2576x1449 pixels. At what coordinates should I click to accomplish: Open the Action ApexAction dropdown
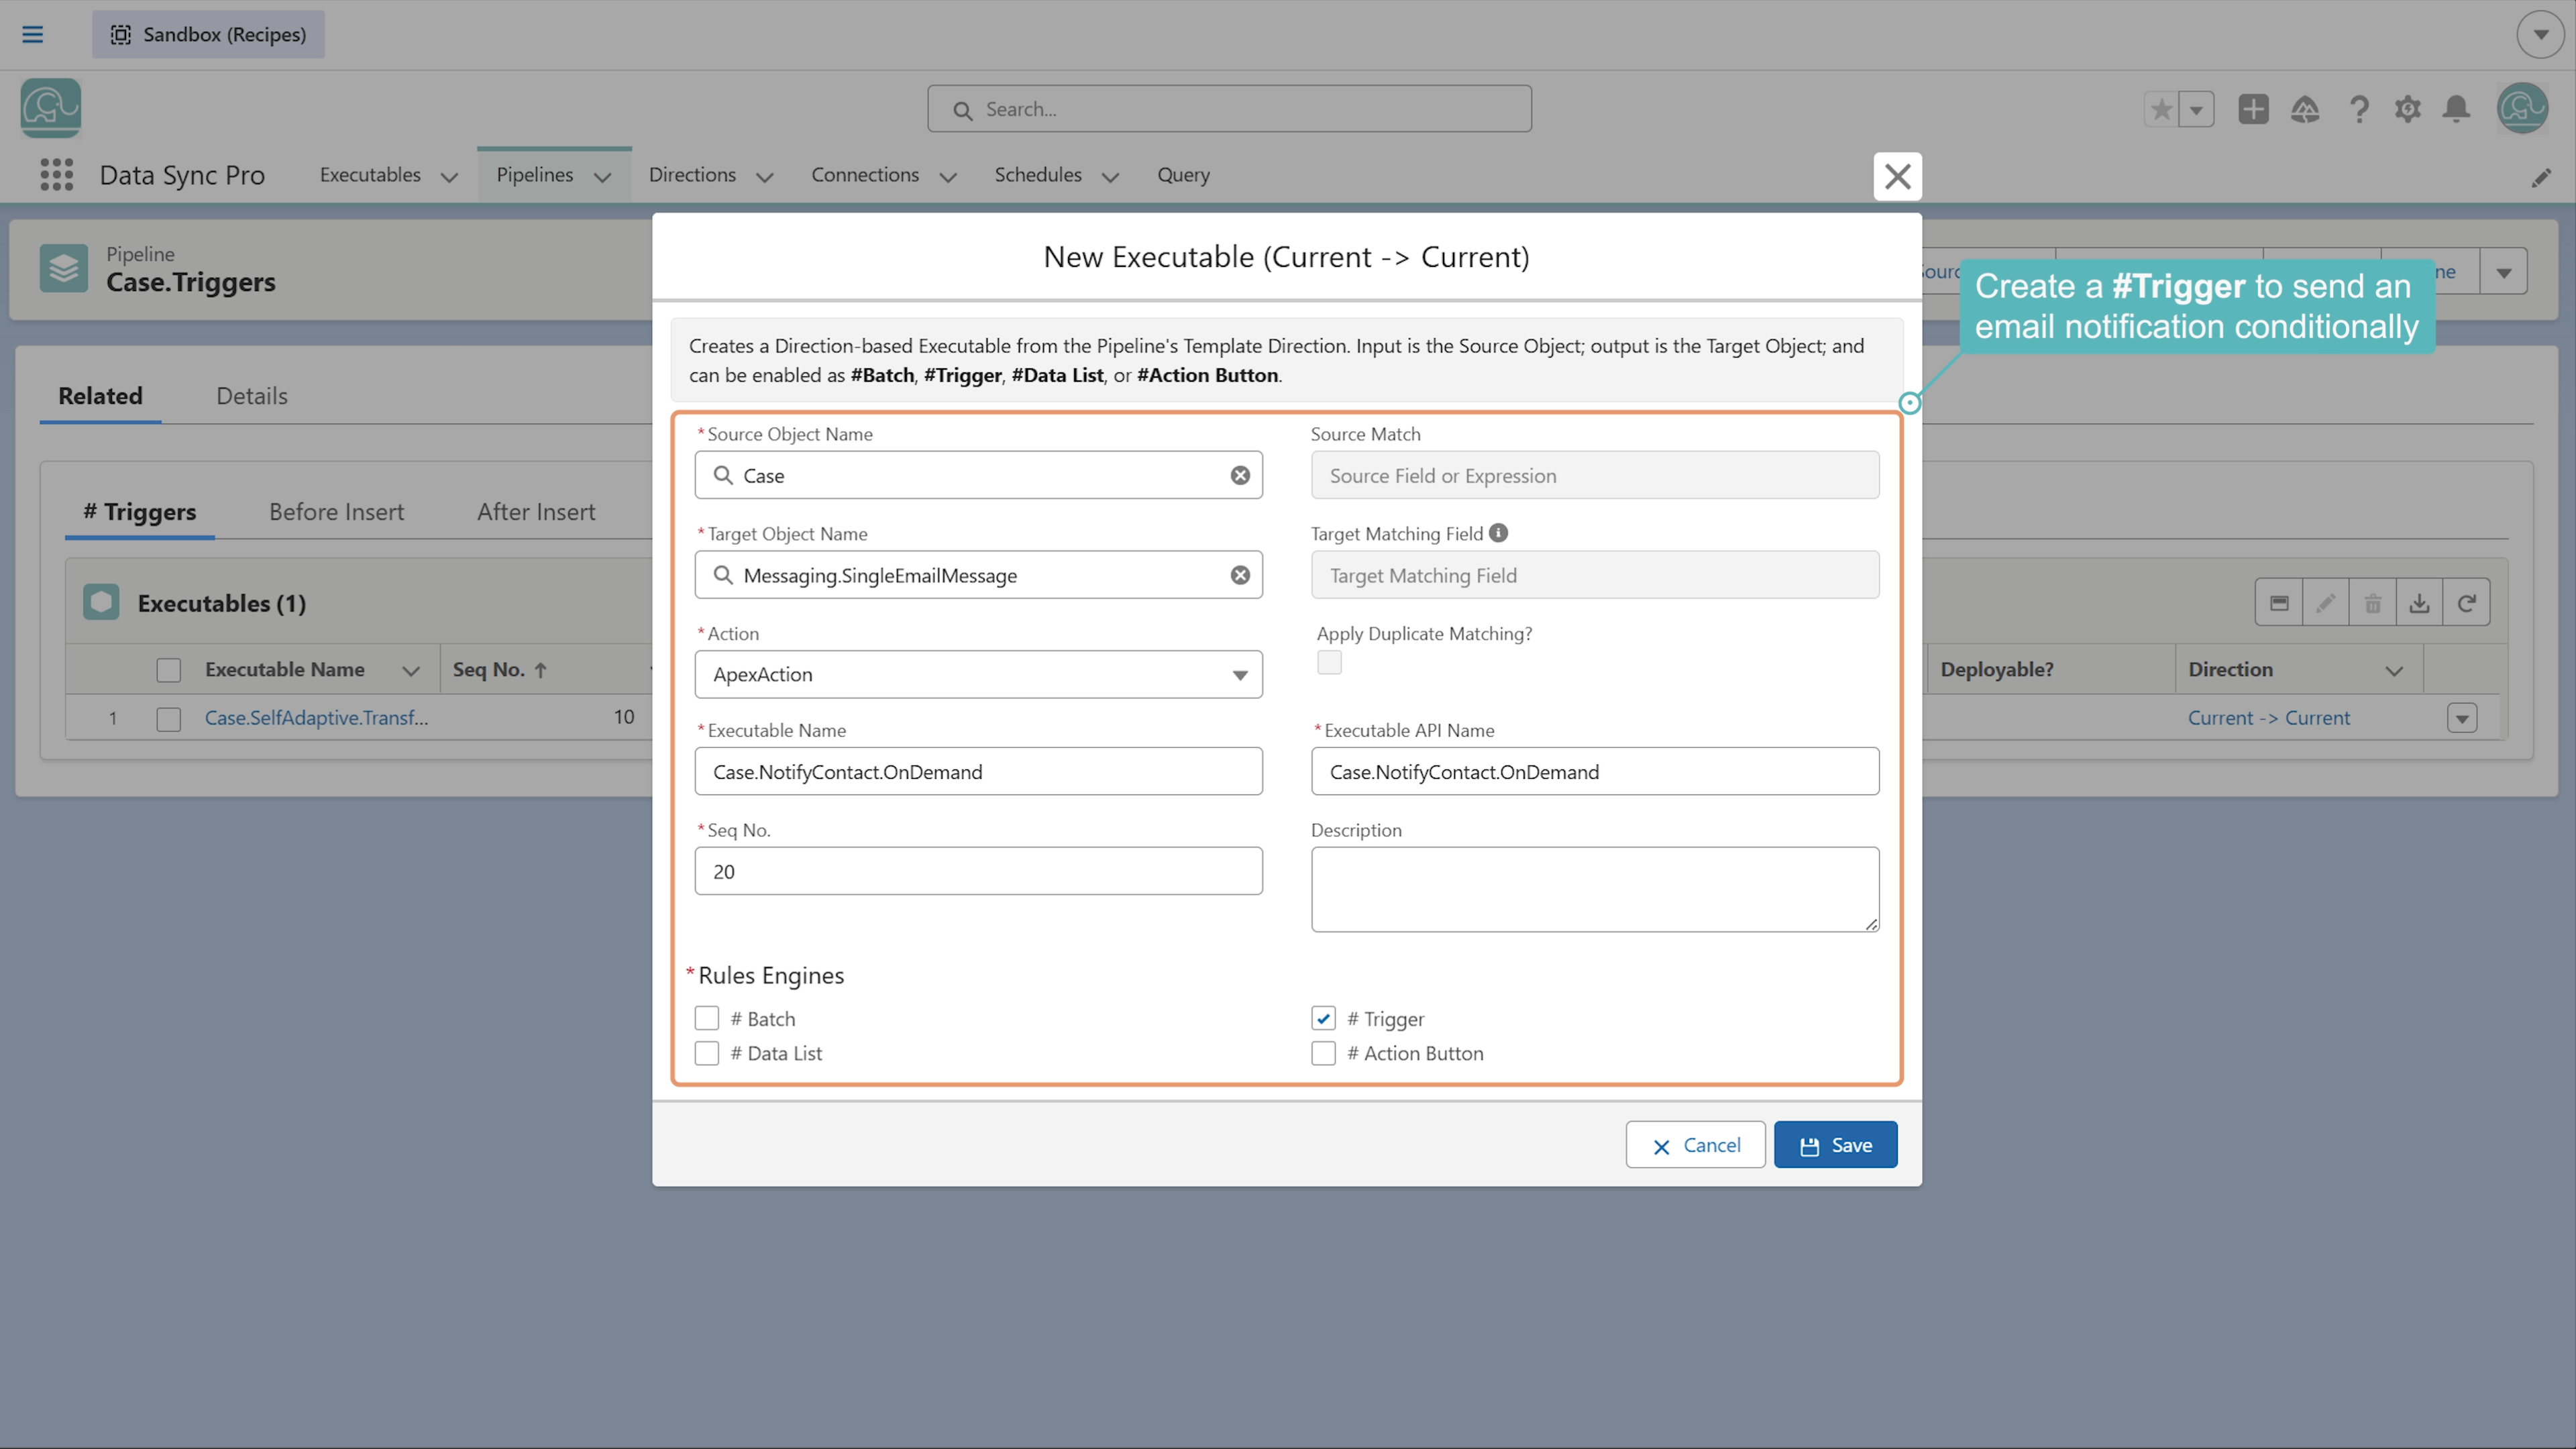tap(978, 674)
